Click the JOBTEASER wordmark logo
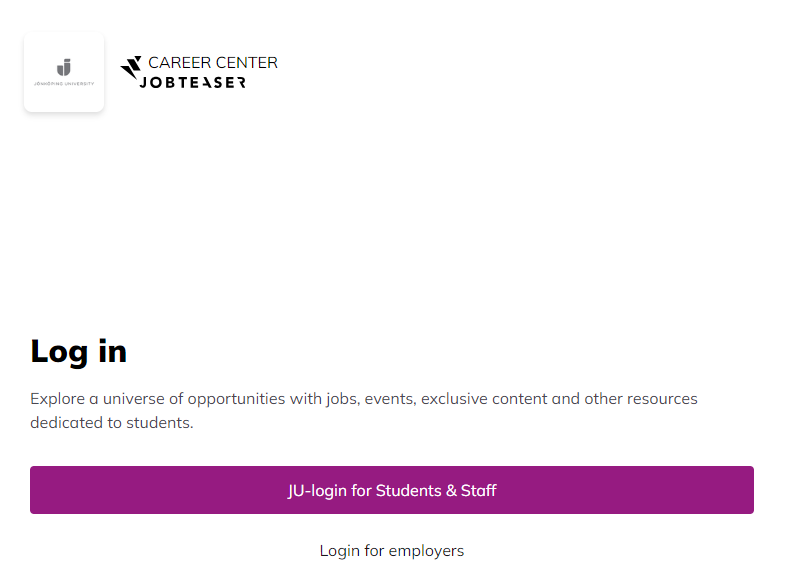This screenshot has width=794, height=577. pyautogui.click(x=192, y=82)
